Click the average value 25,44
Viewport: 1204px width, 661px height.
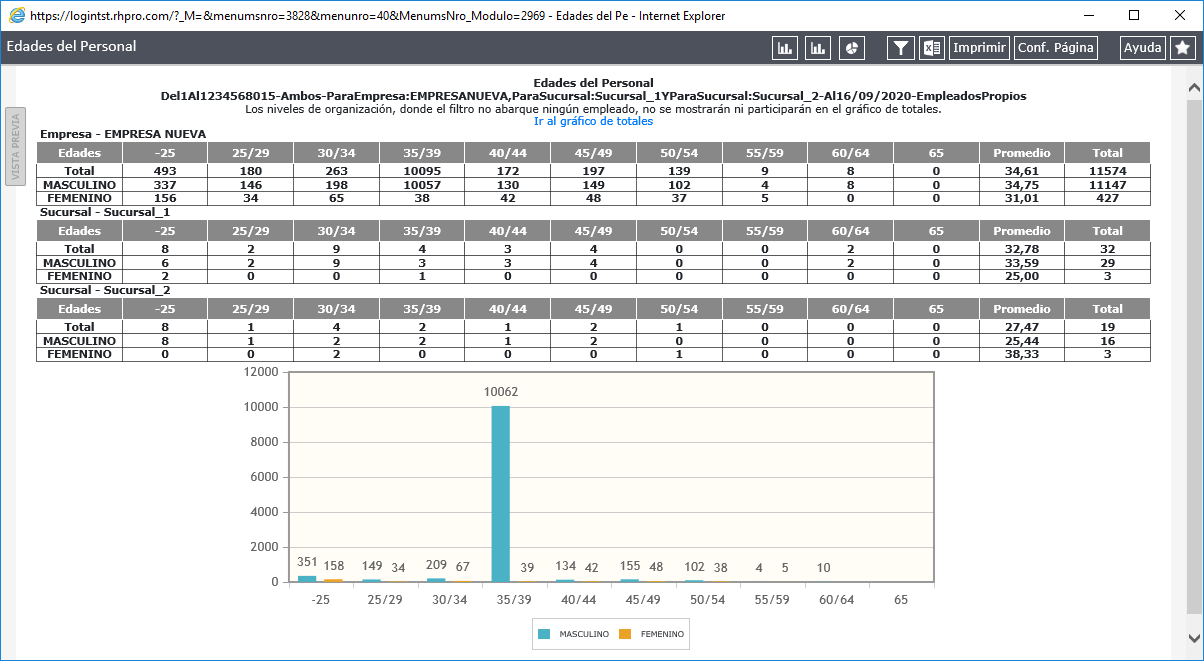click(1022, 341)
